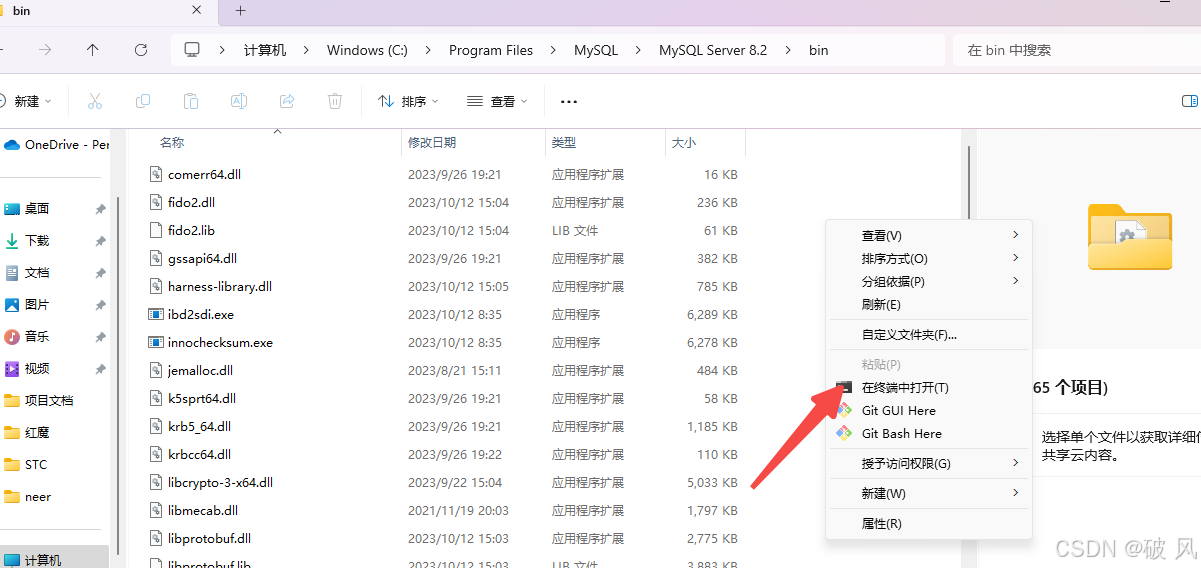Toggle the details pane icon

1190,101
